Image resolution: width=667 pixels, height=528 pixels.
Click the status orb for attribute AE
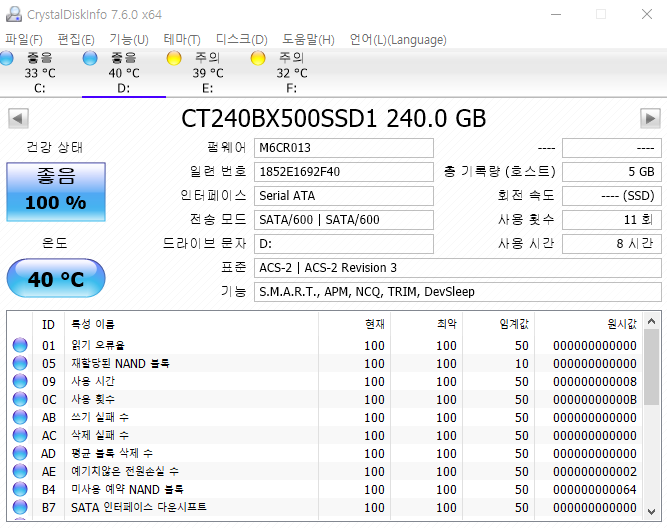(x=20, y=471)
